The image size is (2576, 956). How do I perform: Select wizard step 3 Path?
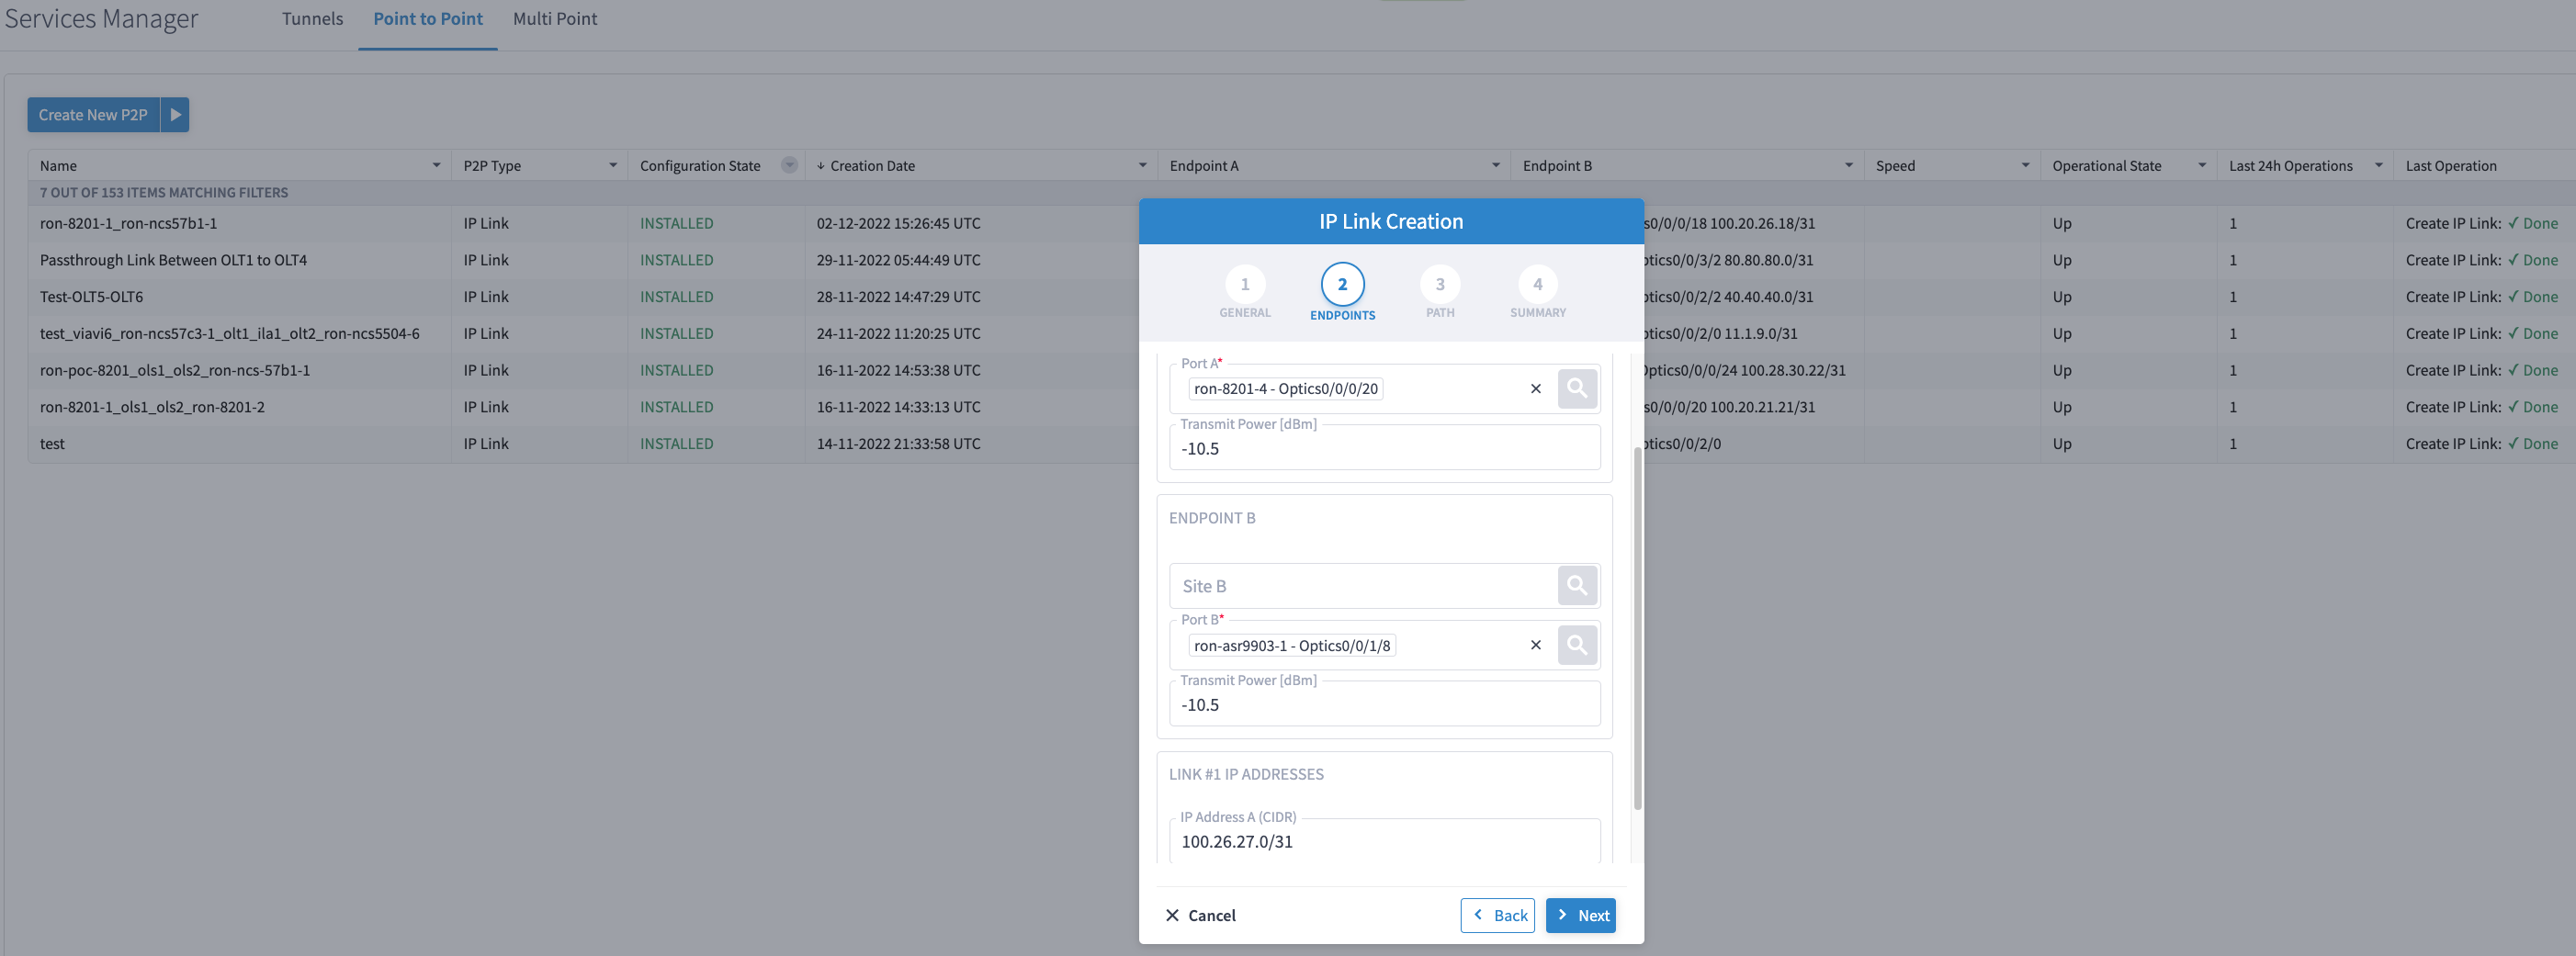coord(1440,284)
